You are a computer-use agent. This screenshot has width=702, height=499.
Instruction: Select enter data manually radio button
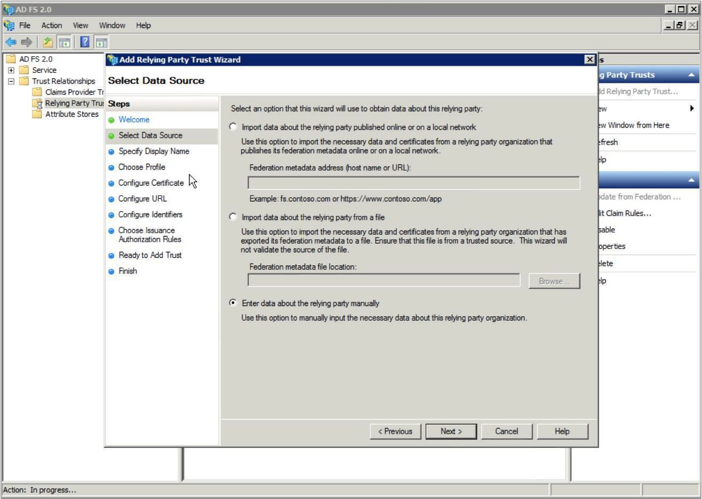coord(233,303)
